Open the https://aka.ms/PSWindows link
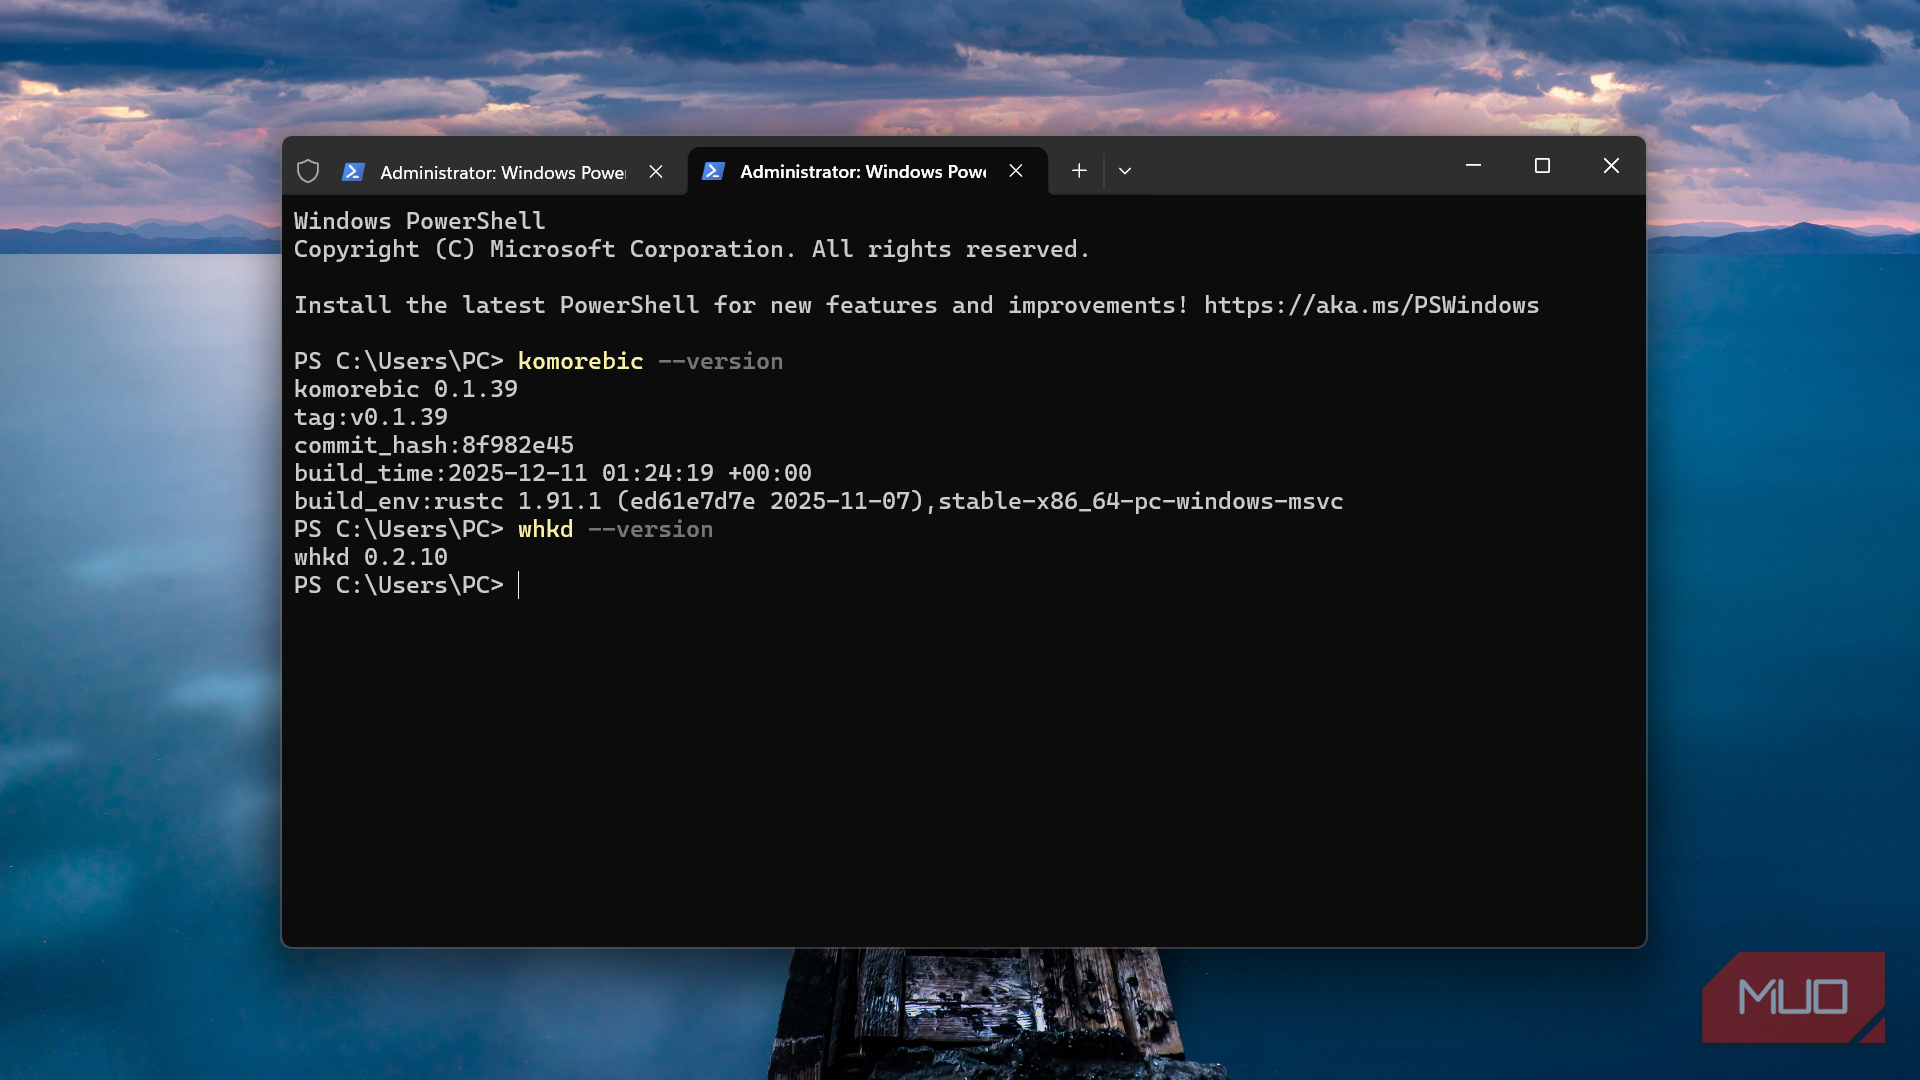 coord(1371,305)
